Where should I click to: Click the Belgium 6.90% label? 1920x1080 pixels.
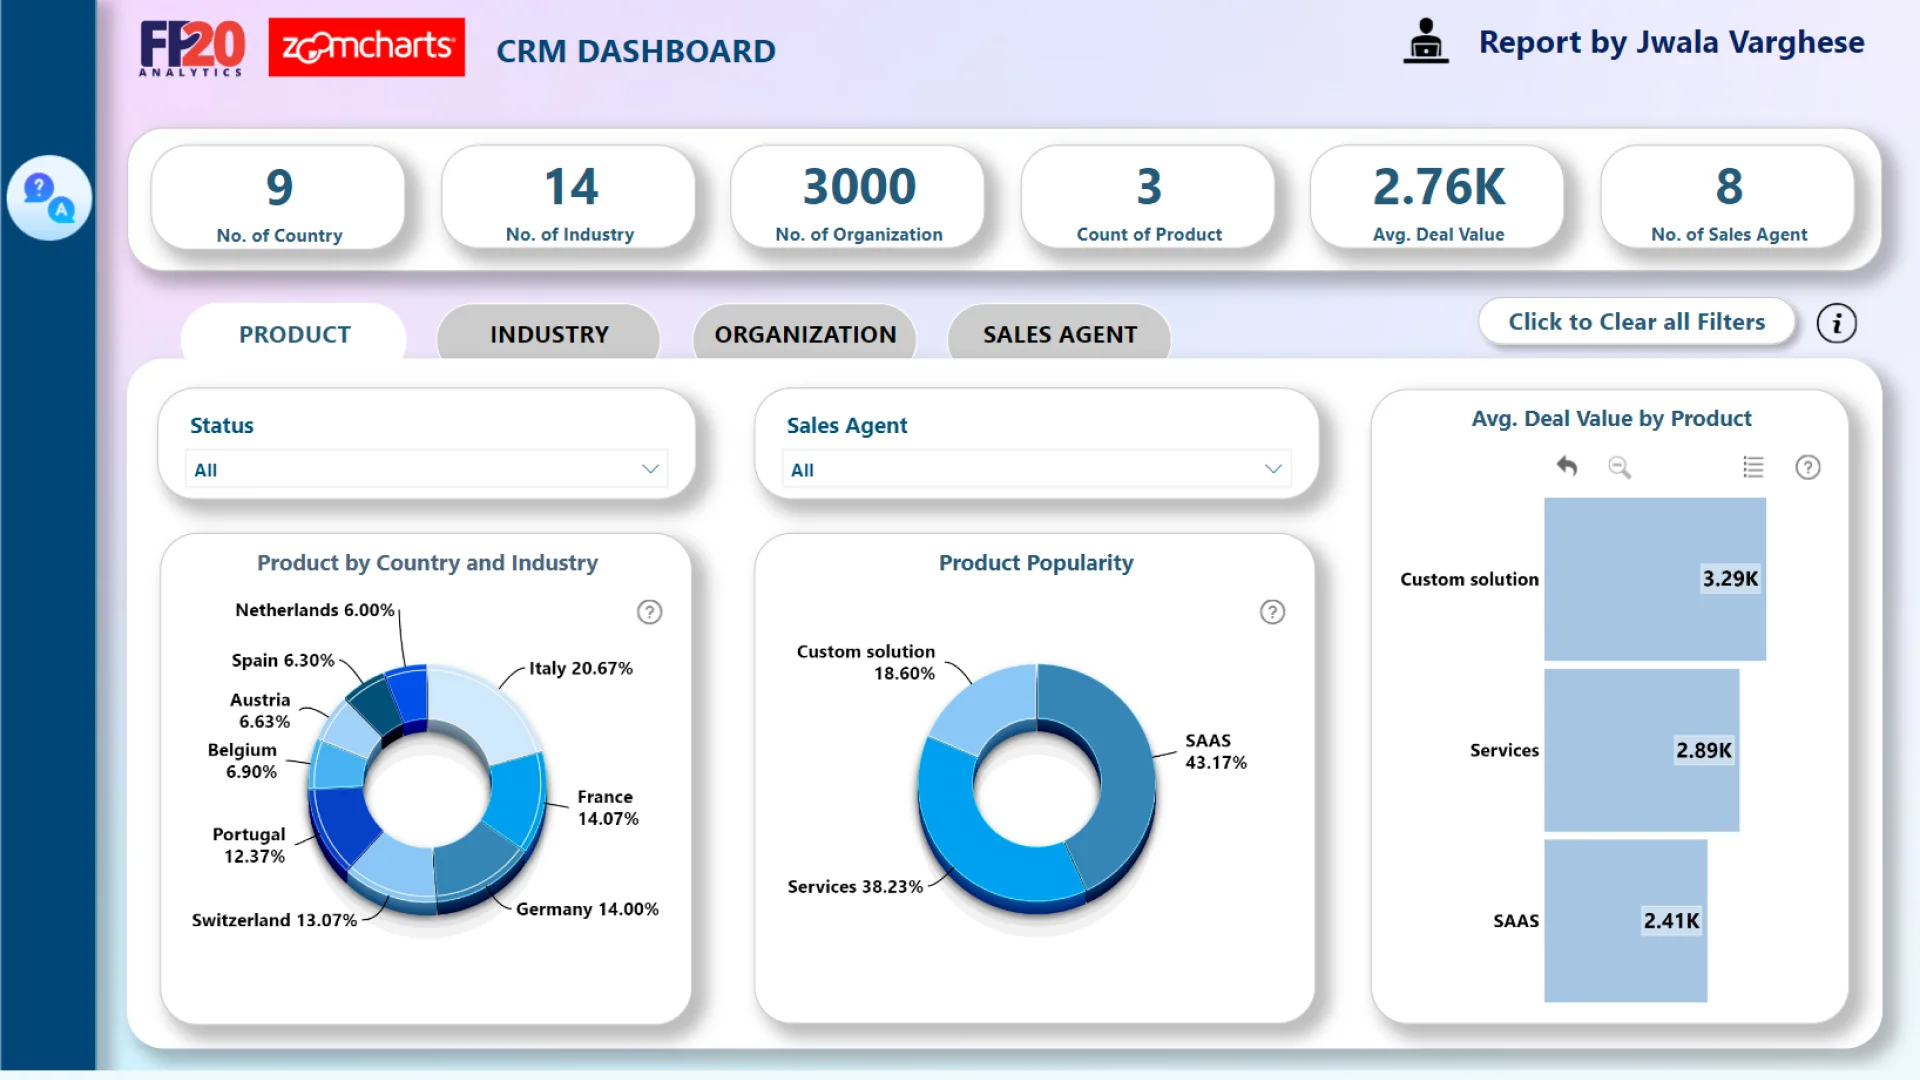(243, 761)
